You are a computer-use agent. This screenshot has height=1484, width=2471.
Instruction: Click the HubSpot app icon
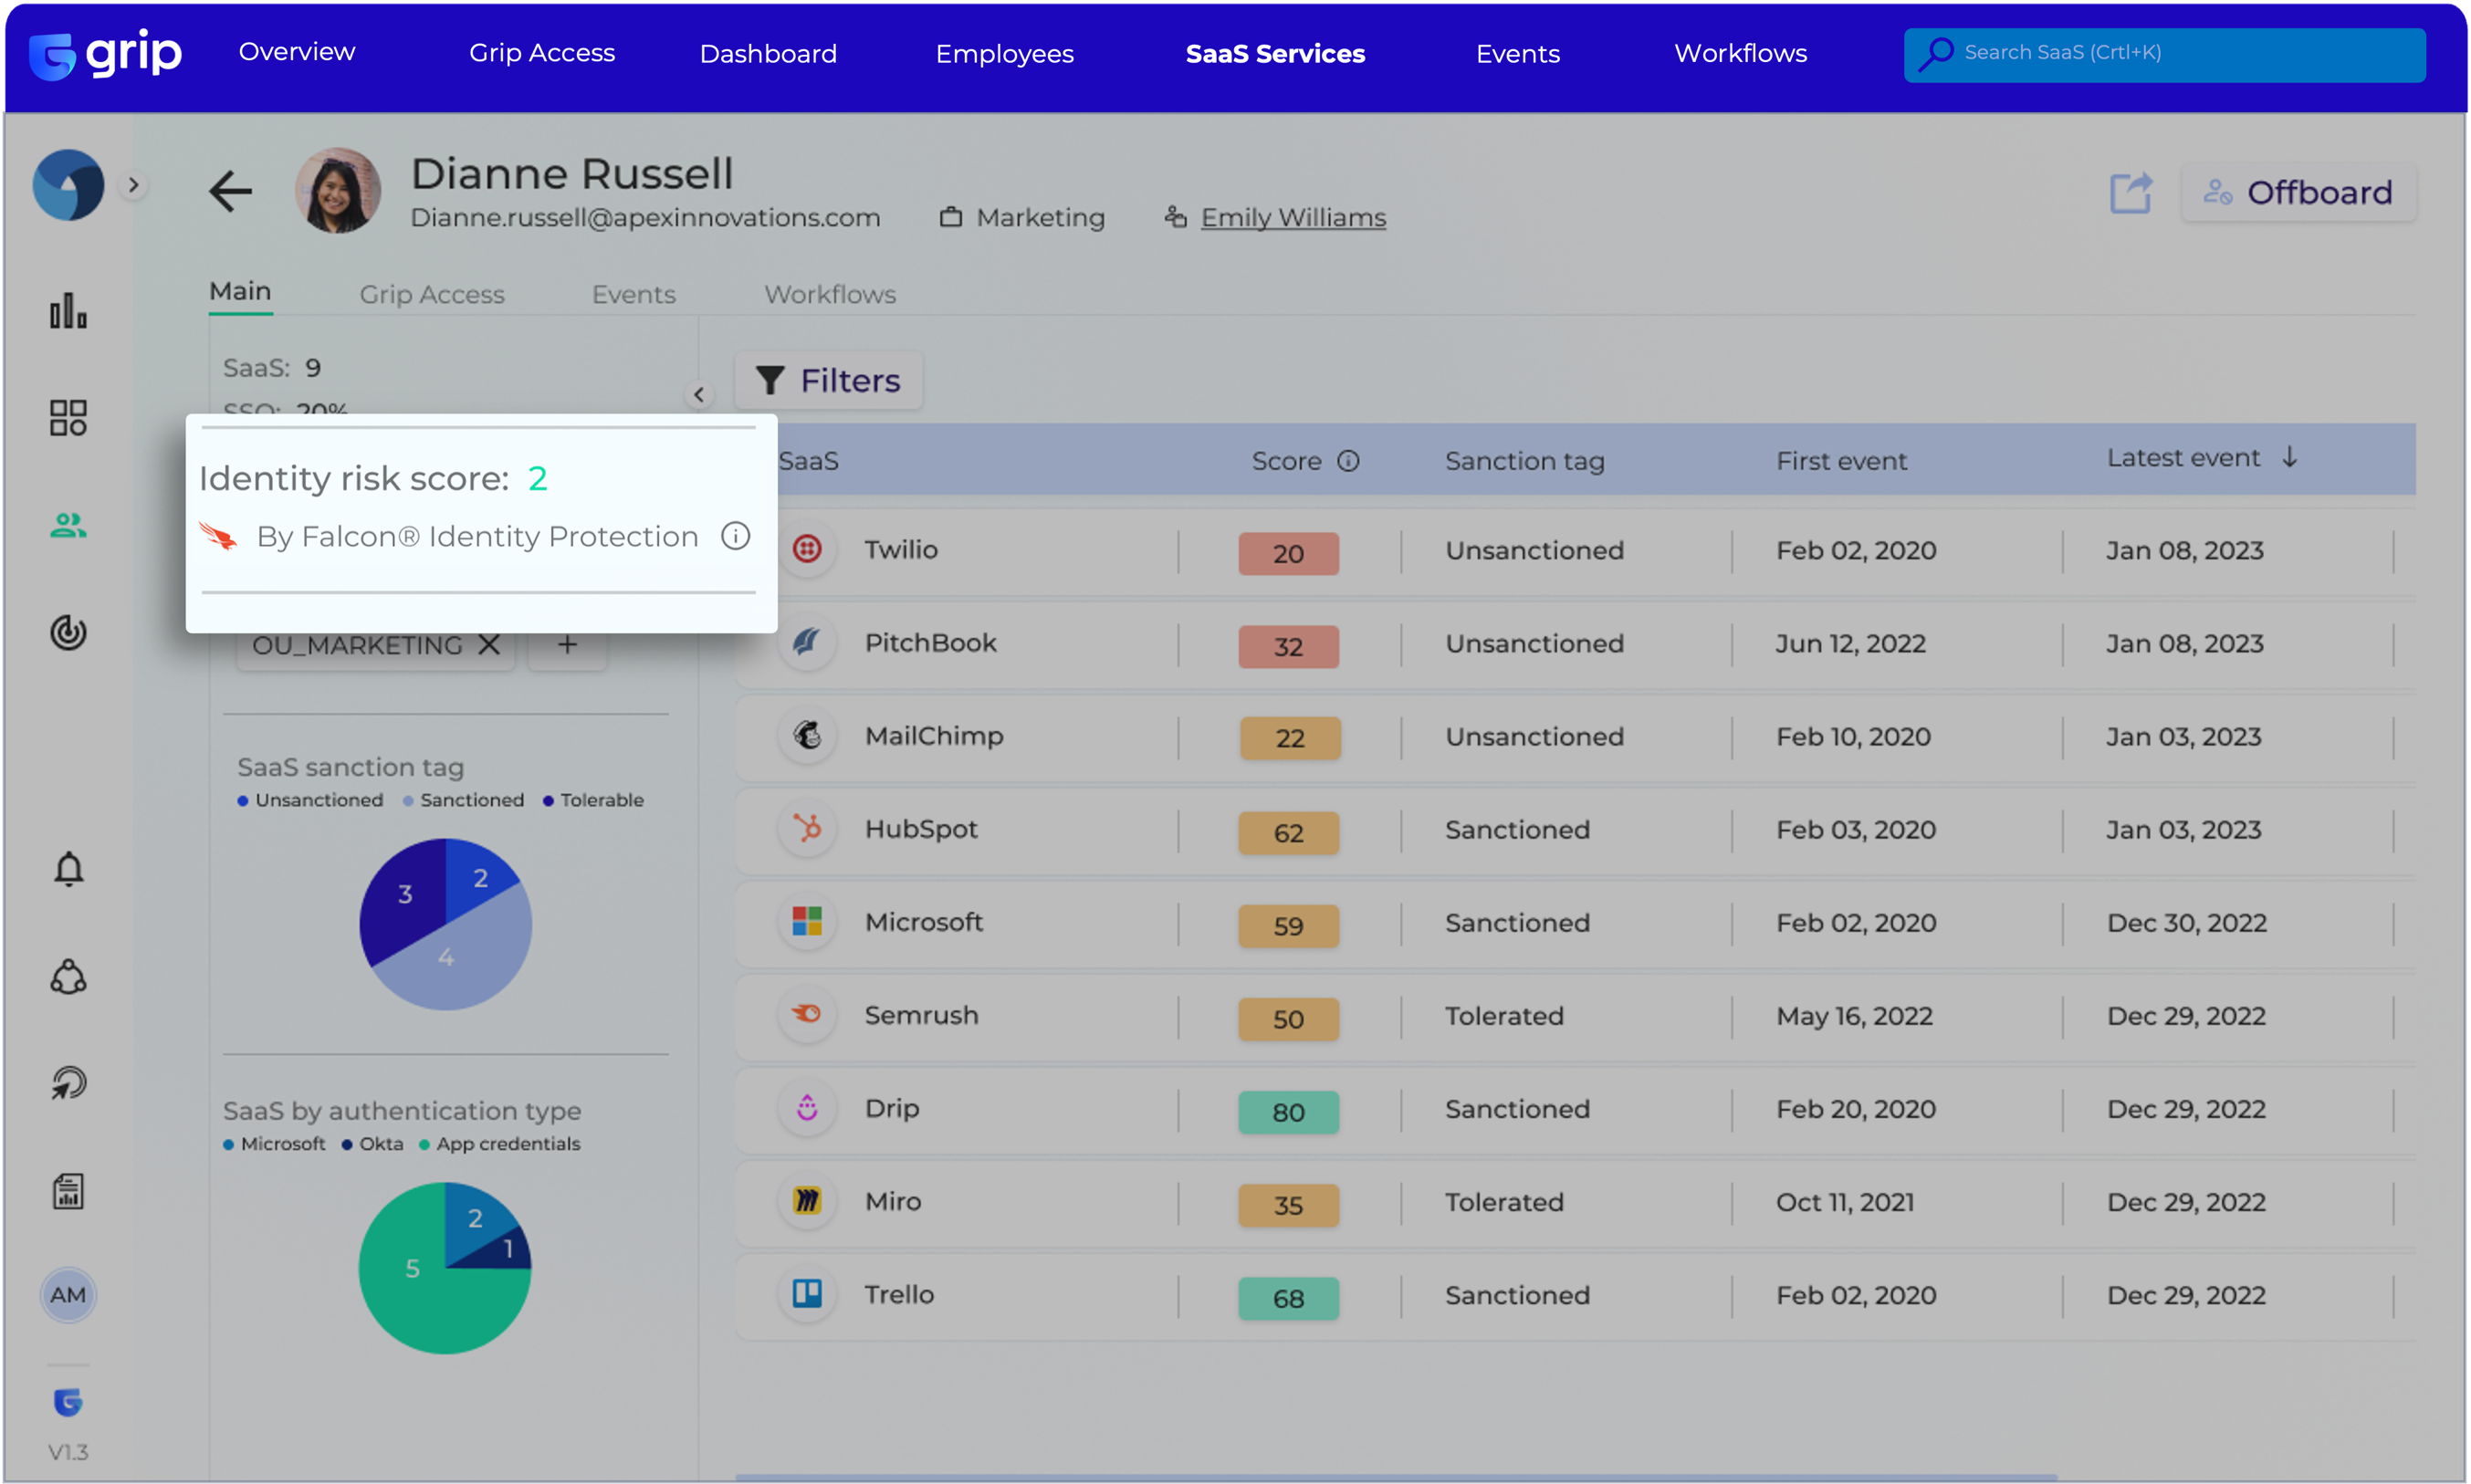tap(807, 828)
